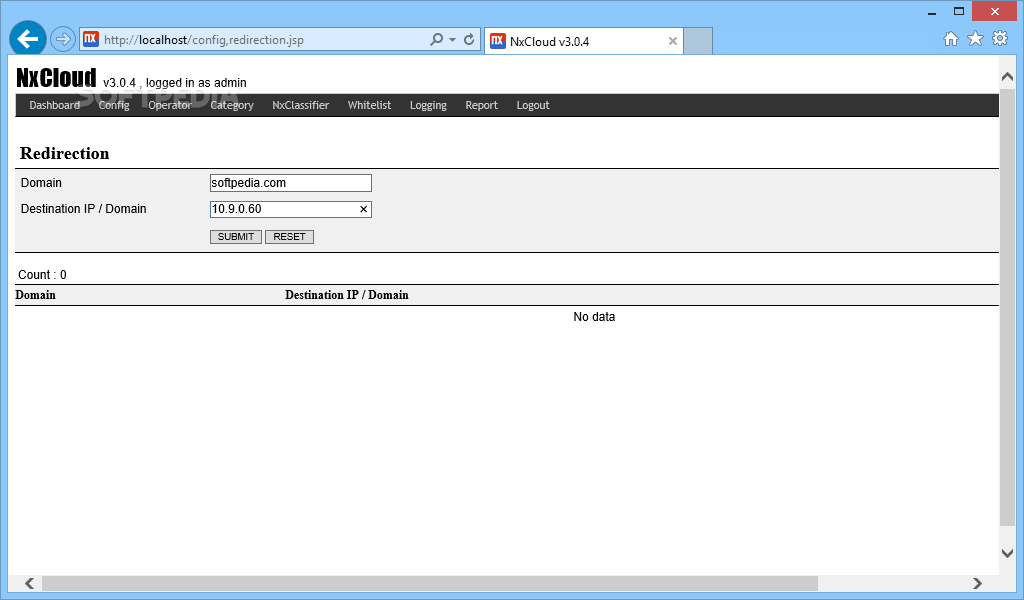Minimize the browser window
1024x600 pixels.
(x=932, y=12)
